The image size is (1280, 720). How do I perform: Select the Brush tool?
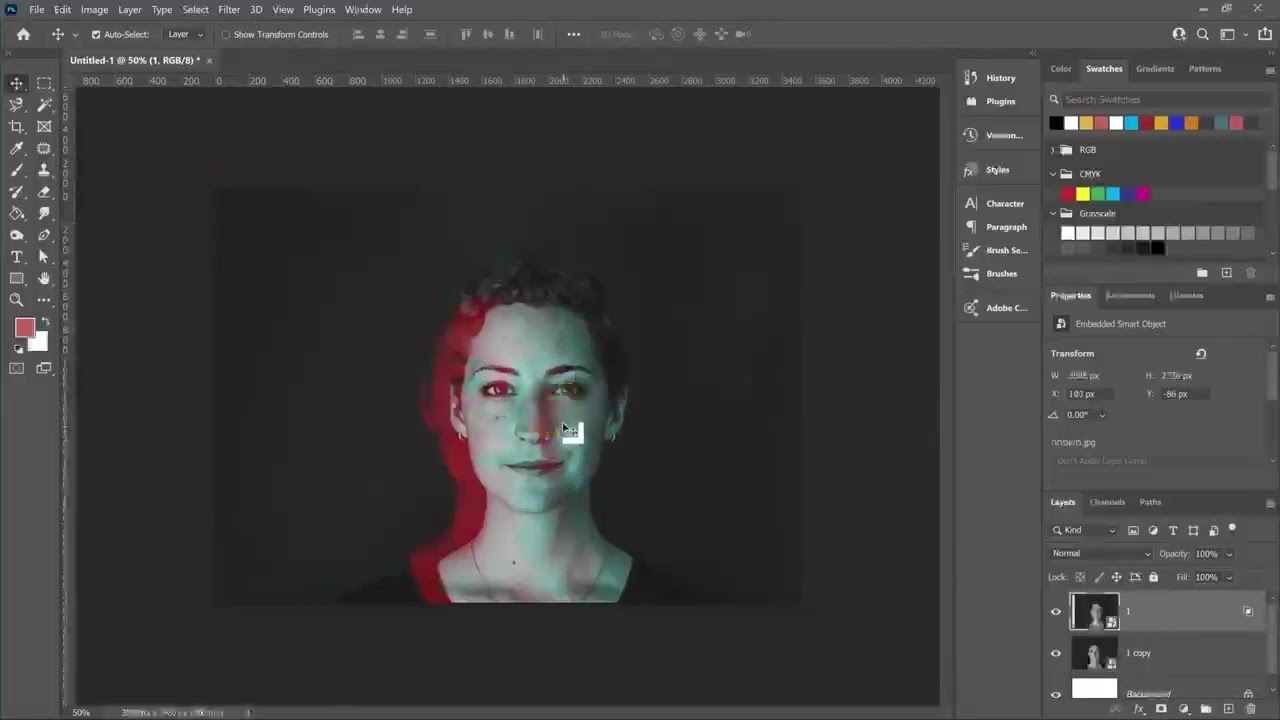(17, 170)
